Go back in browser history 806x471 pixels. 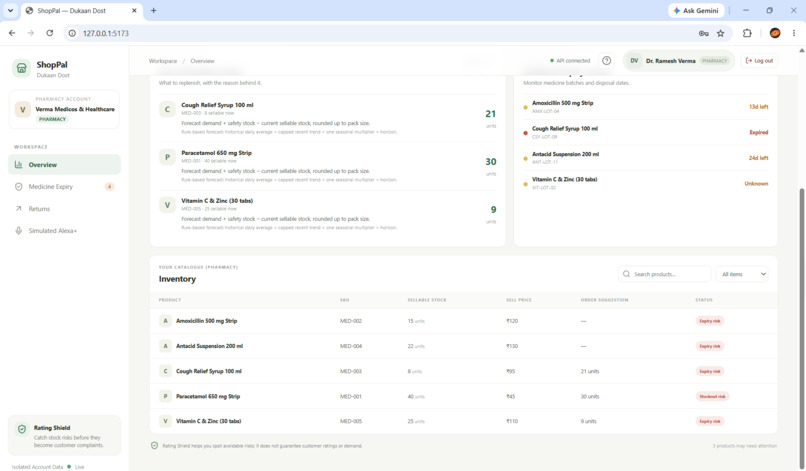click(x=12, y=33)
